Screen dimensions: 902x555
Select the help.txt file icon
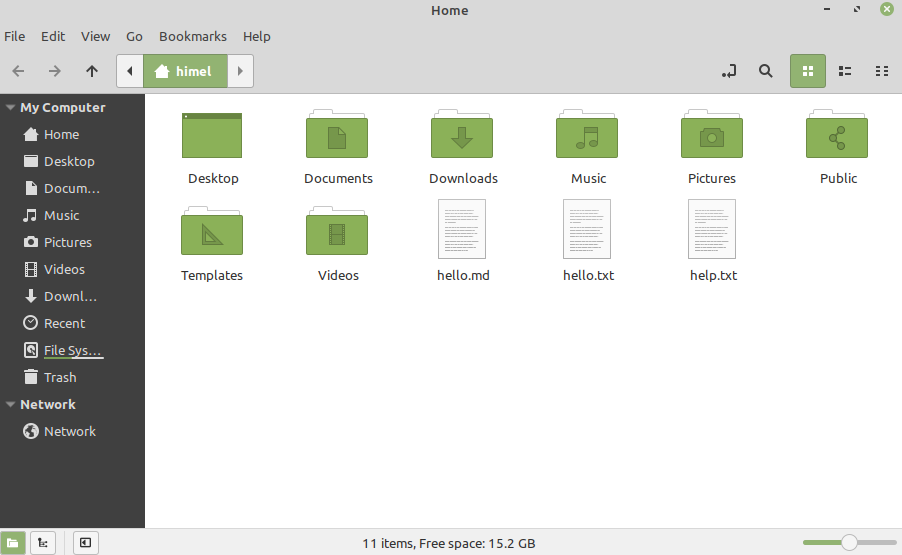(712, 229)
